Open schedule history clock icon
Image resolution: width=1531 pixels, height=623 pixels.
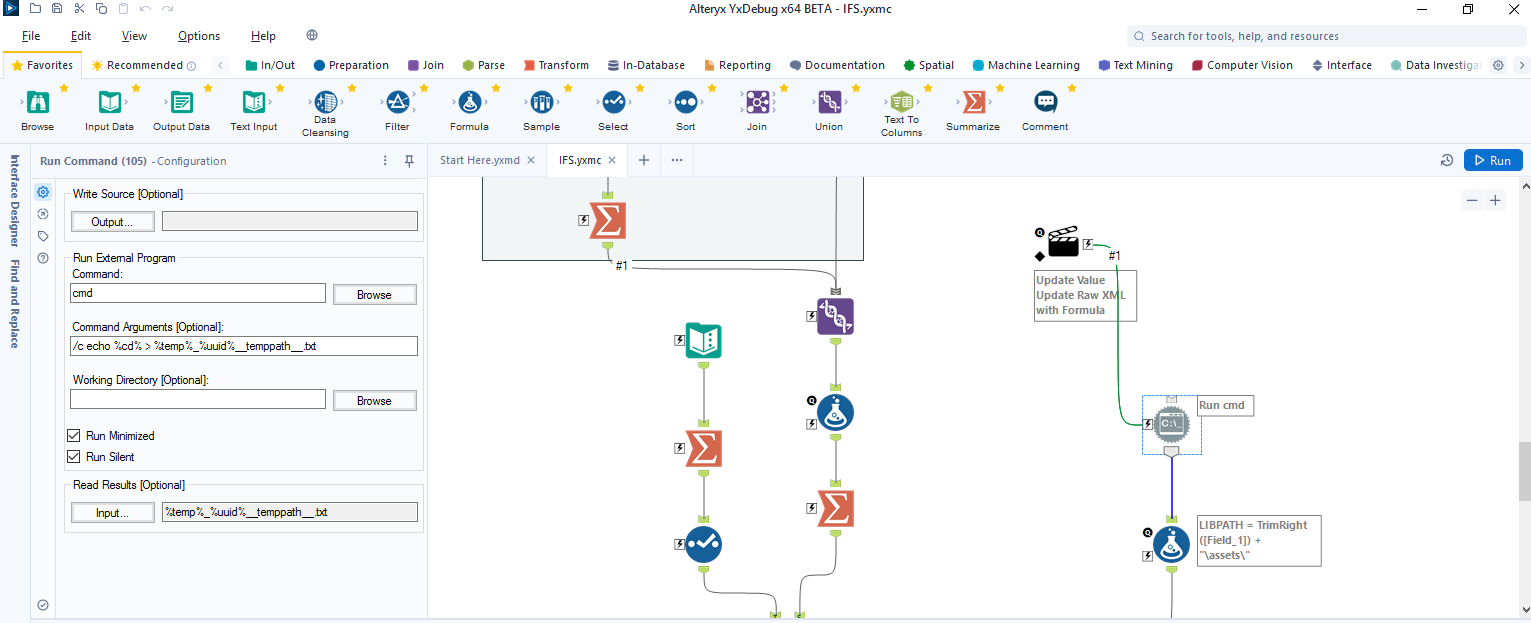pyautogui.click(x=1446, y=161)
